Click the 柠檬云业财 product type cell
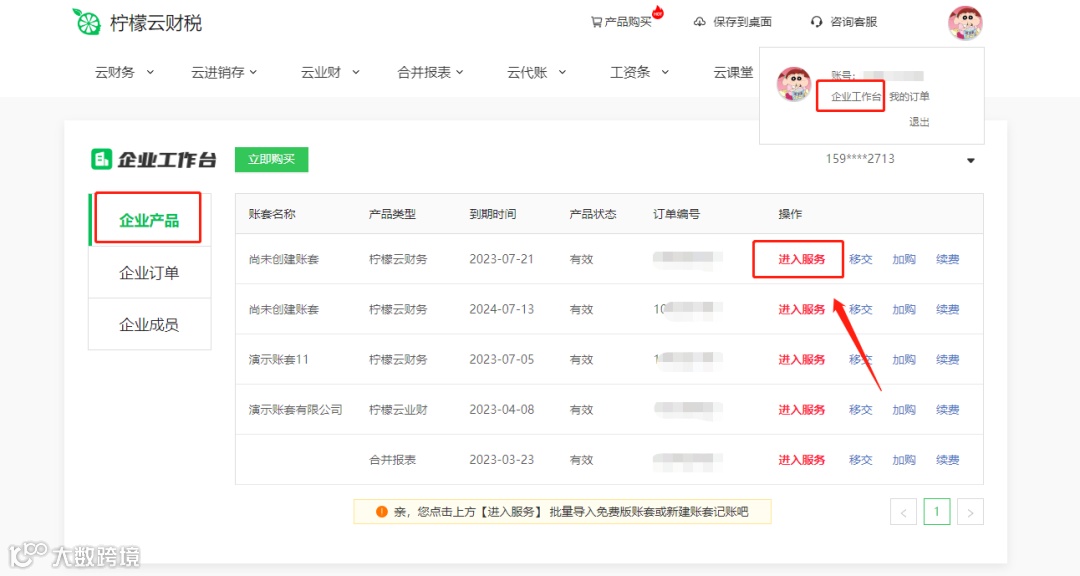Screen dimensions: 1080x576 pyautogui.click(x=398, y=410)
